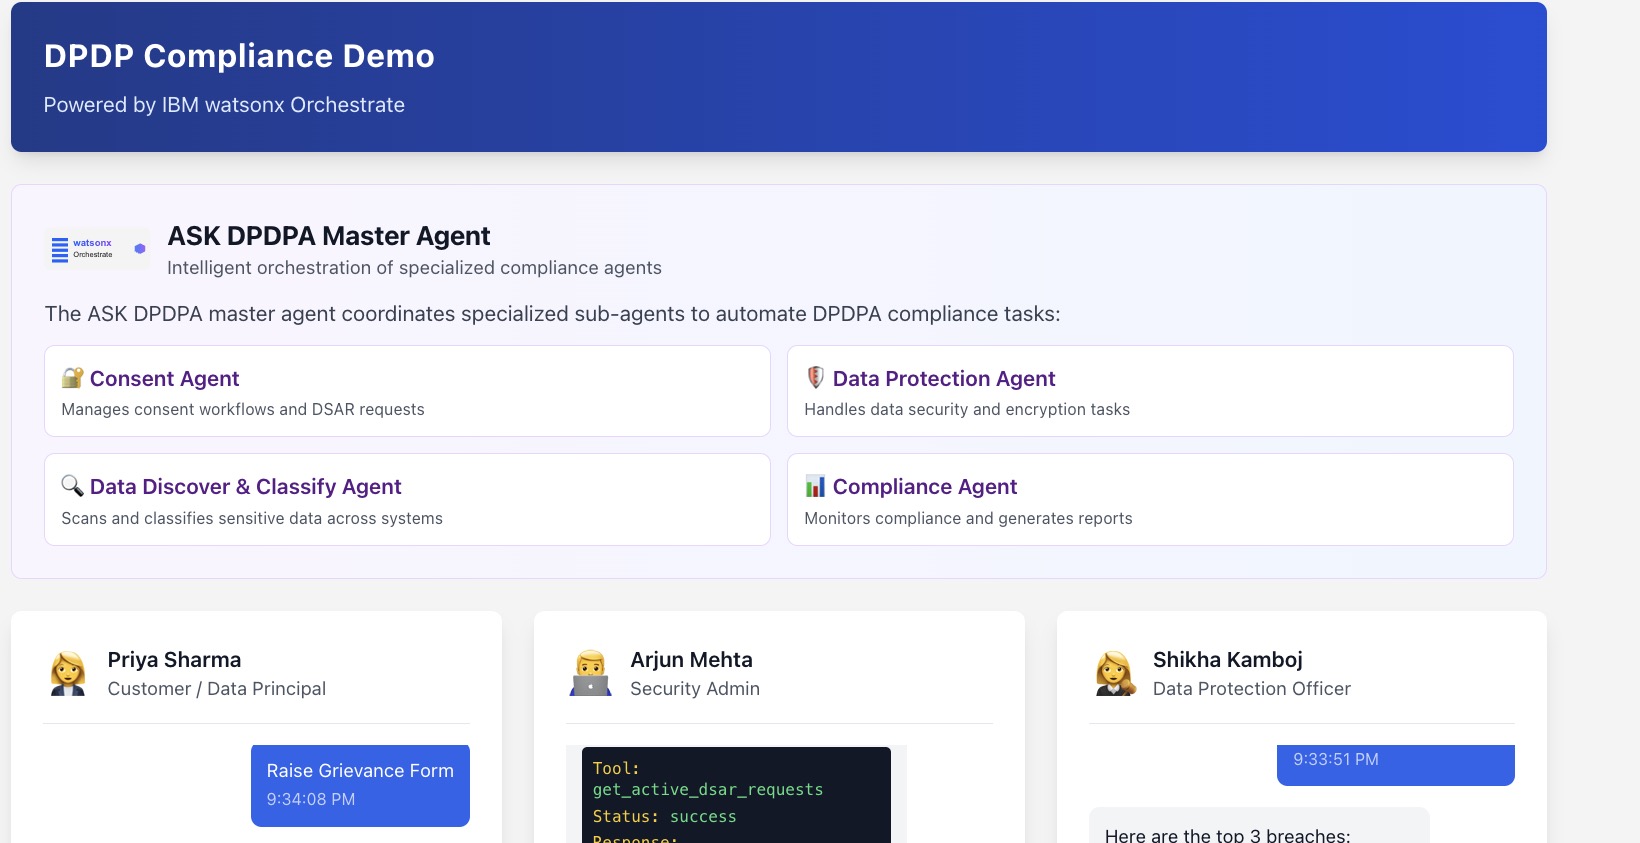This screenshot has width=1640, height=843.
Task: Open the Consent Agent heading
Action: coord(164,379)
